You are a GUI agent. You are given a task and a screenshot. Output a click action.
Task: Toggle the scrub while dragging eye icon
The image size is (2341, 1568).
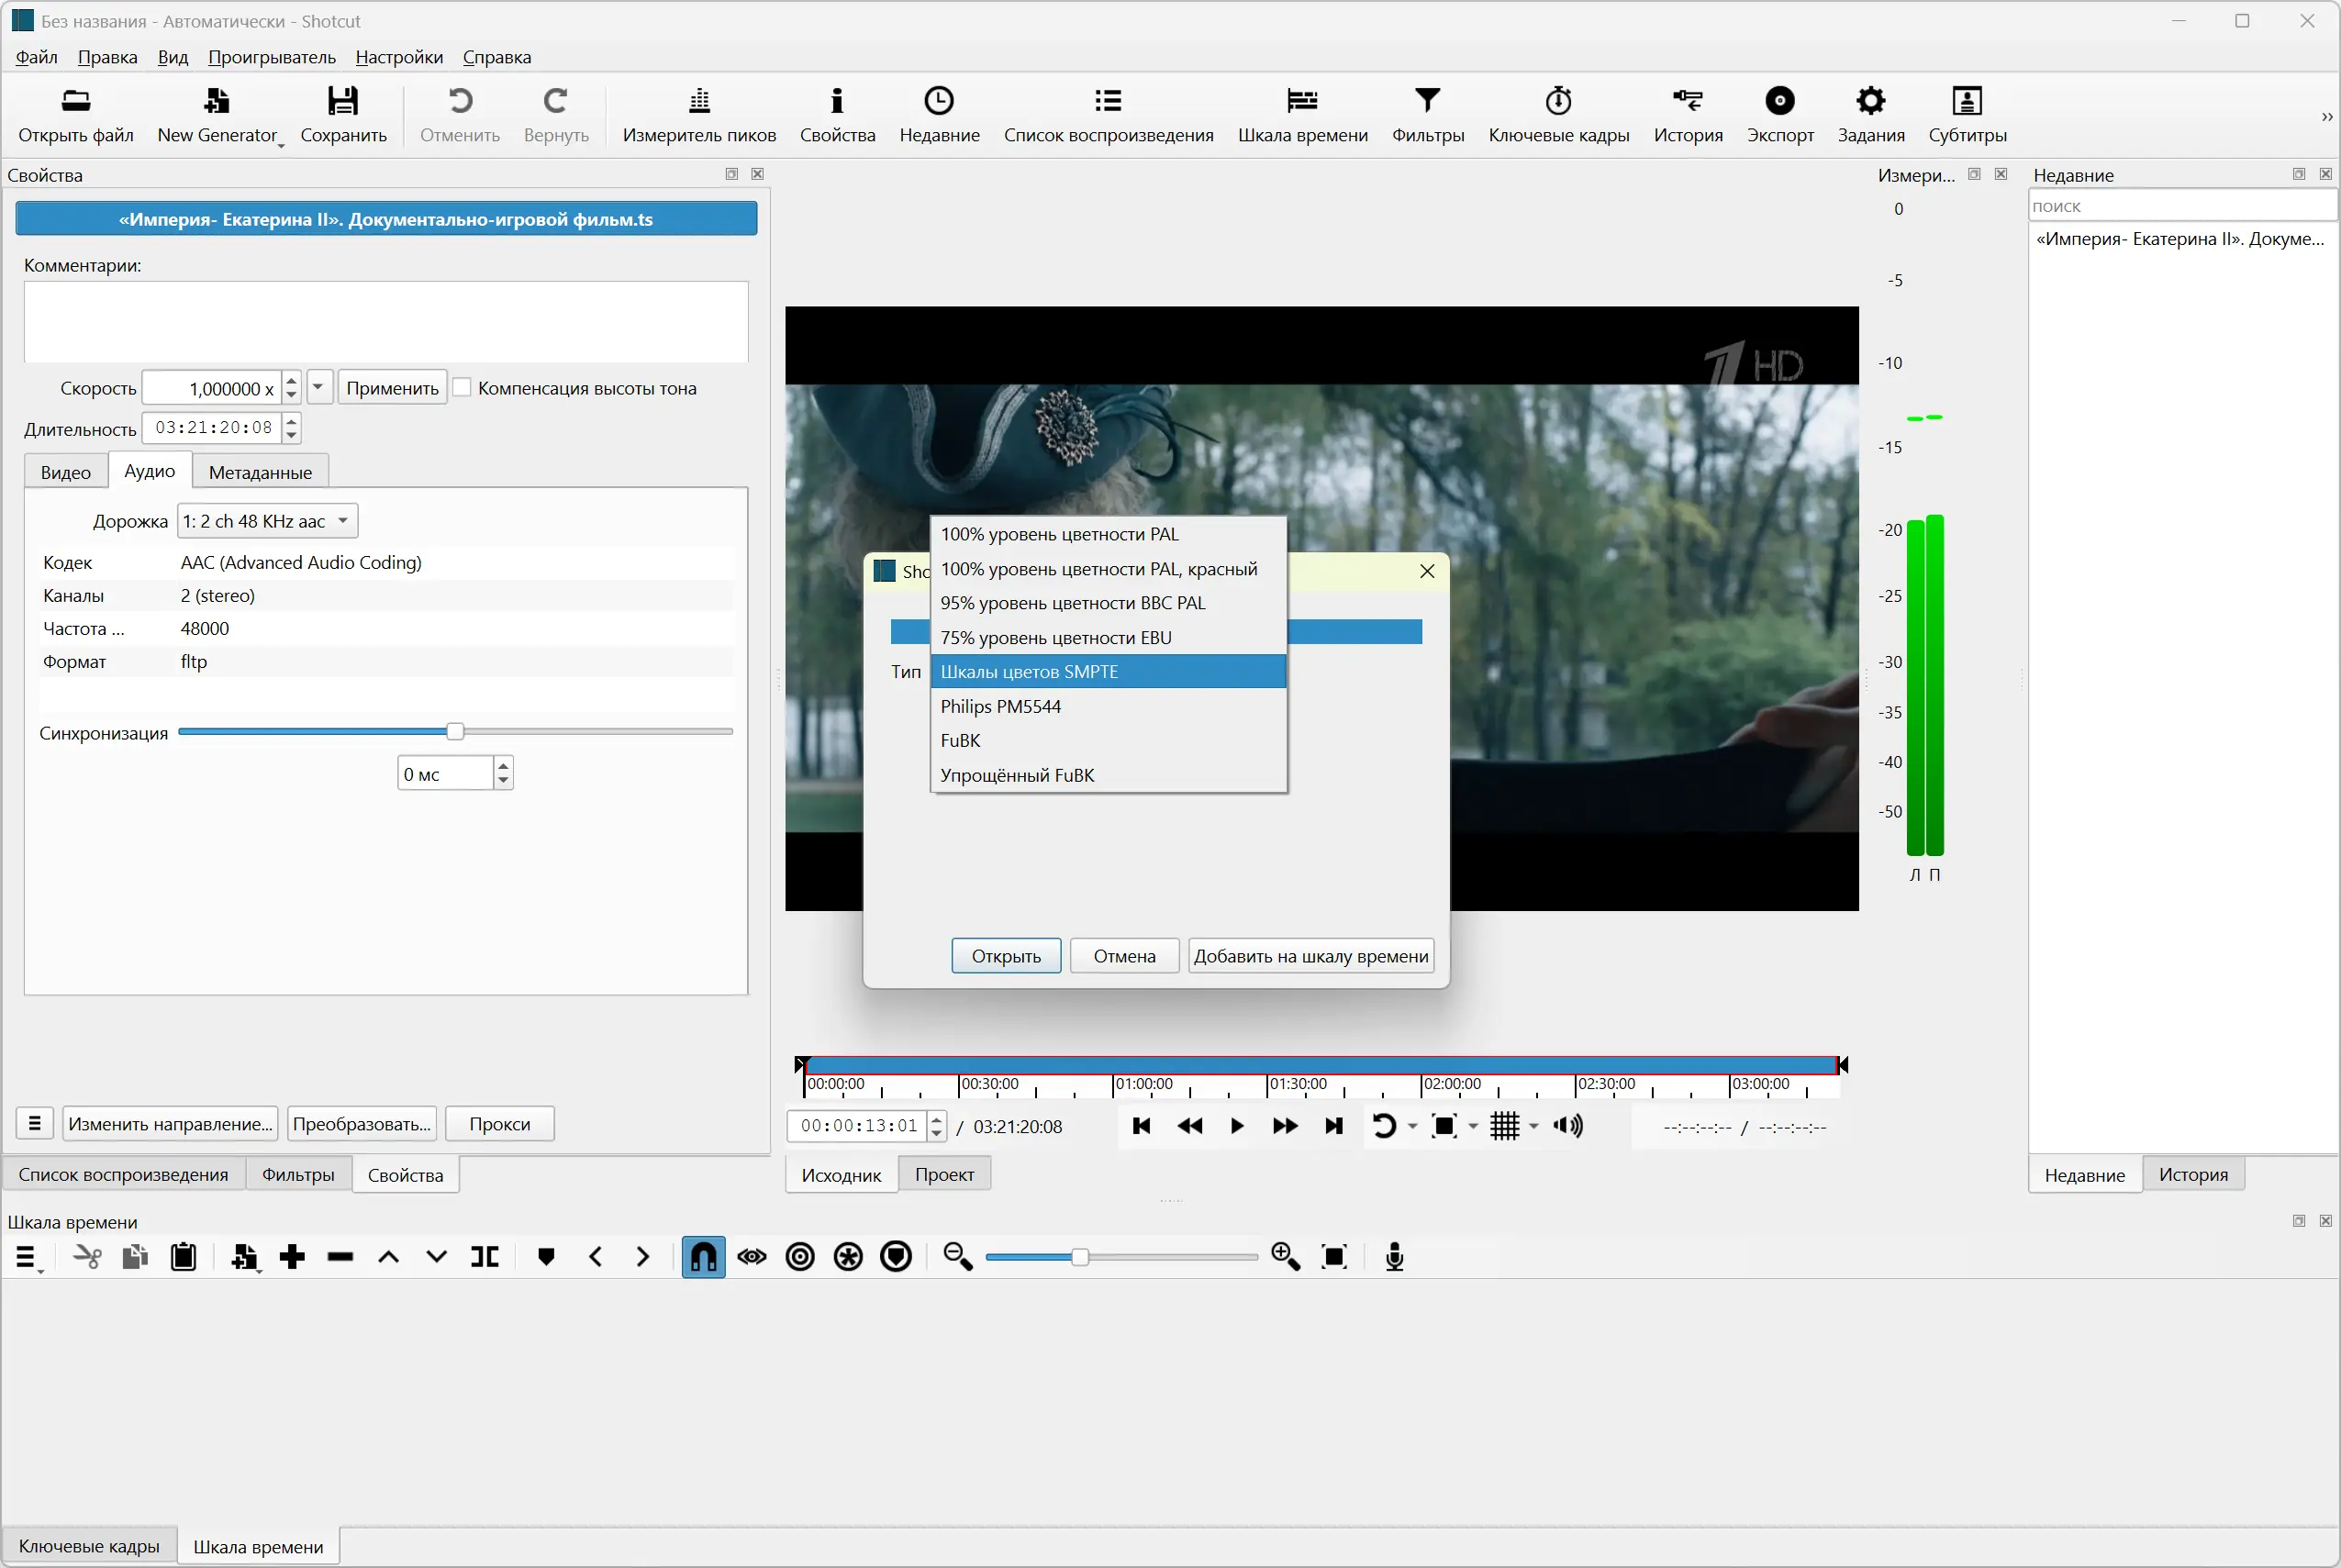pyautogui.click(x=752, y=1257)
